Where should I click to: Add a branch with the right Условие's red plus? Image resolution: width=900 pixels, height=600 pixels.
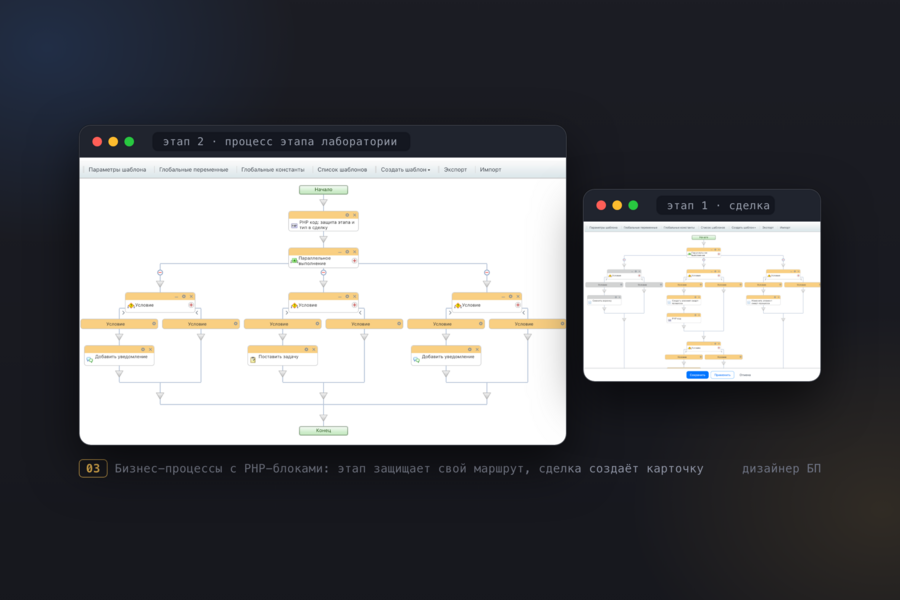coord(518,305)
